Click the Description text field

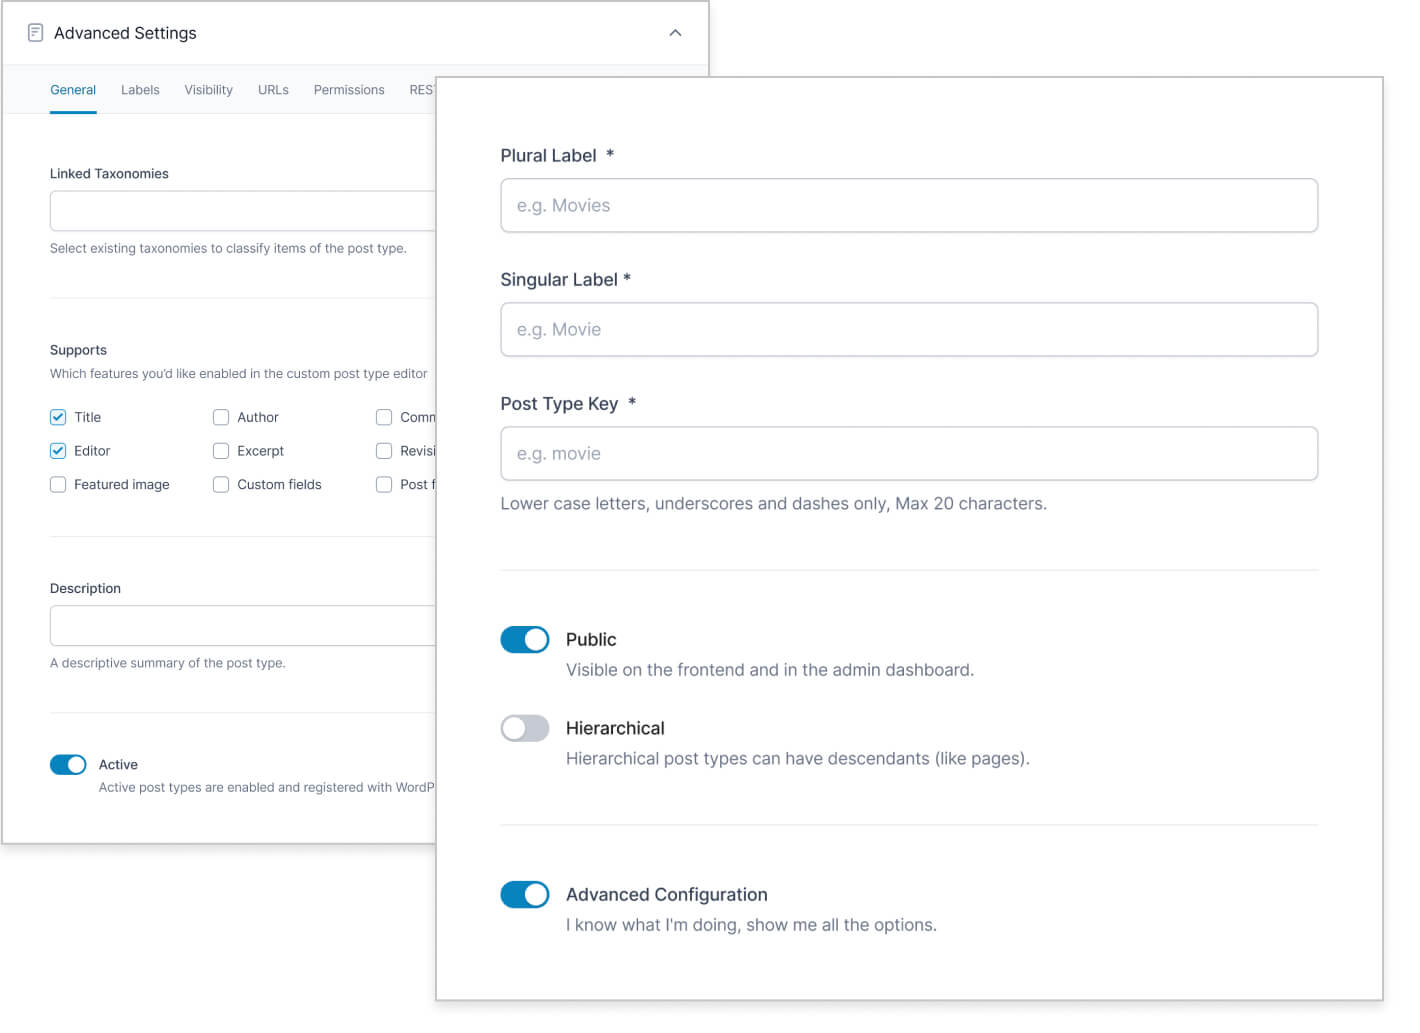point(242,626)
